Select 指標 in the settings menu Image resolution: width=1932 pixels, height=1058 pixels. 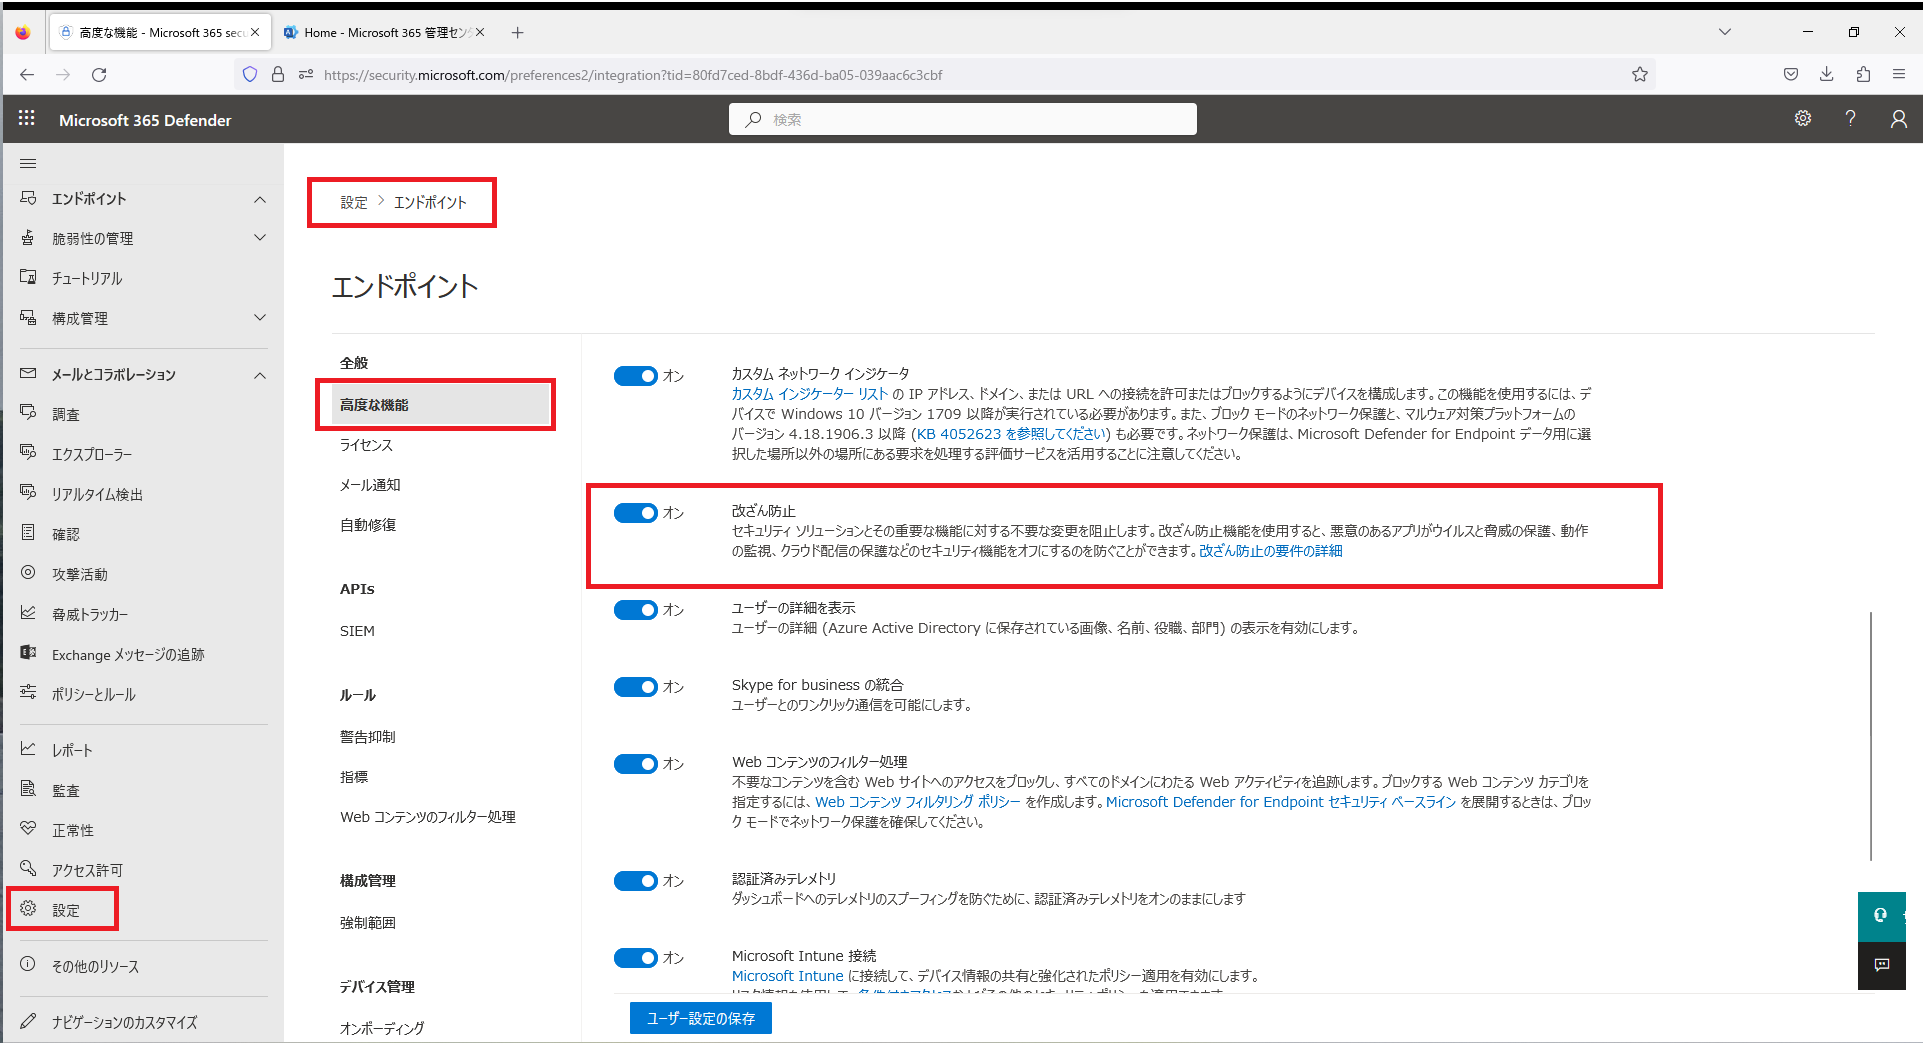pos(355,779)
